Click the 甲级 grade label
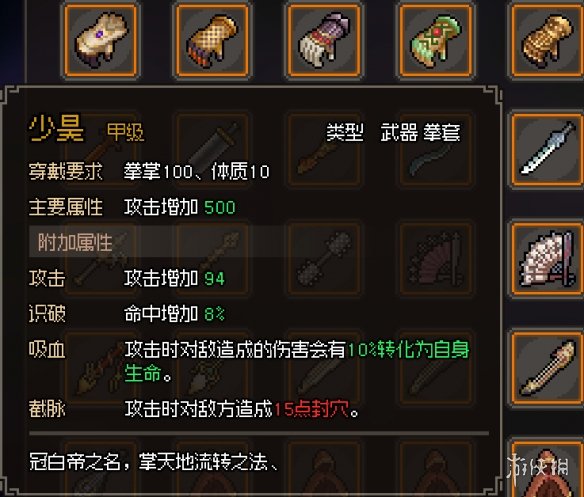This screenshot has width=584, height=497. 126,132
